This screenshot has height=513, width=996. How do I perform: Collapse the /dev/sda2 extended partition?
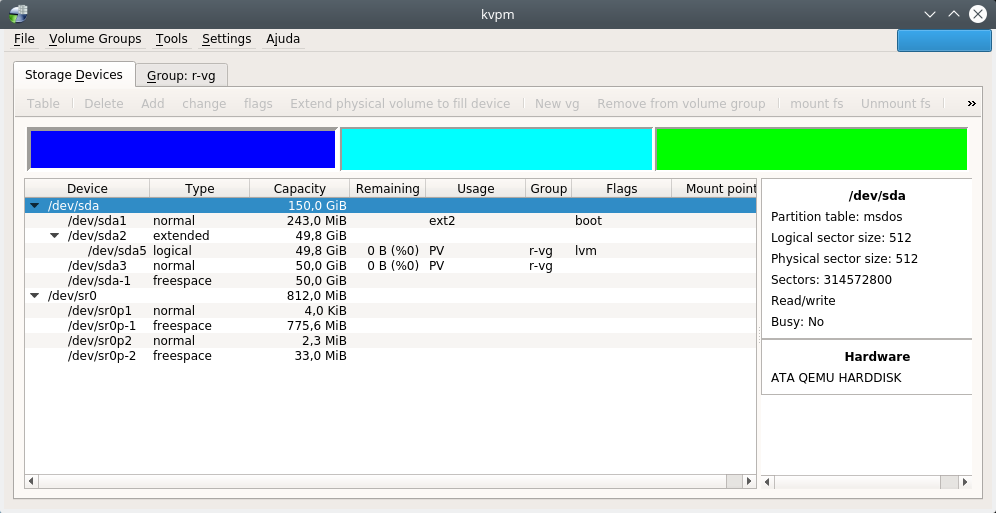click(x=56, y=236)
